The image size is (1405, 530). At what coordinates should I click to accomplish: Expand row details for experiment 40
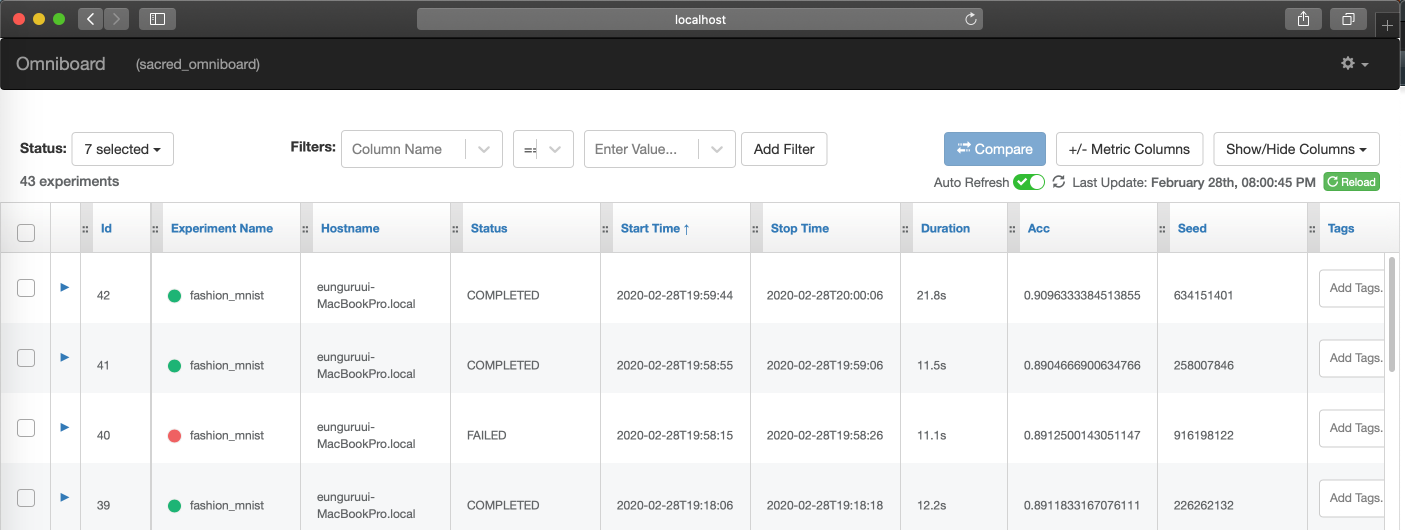(x=65, y=427)
